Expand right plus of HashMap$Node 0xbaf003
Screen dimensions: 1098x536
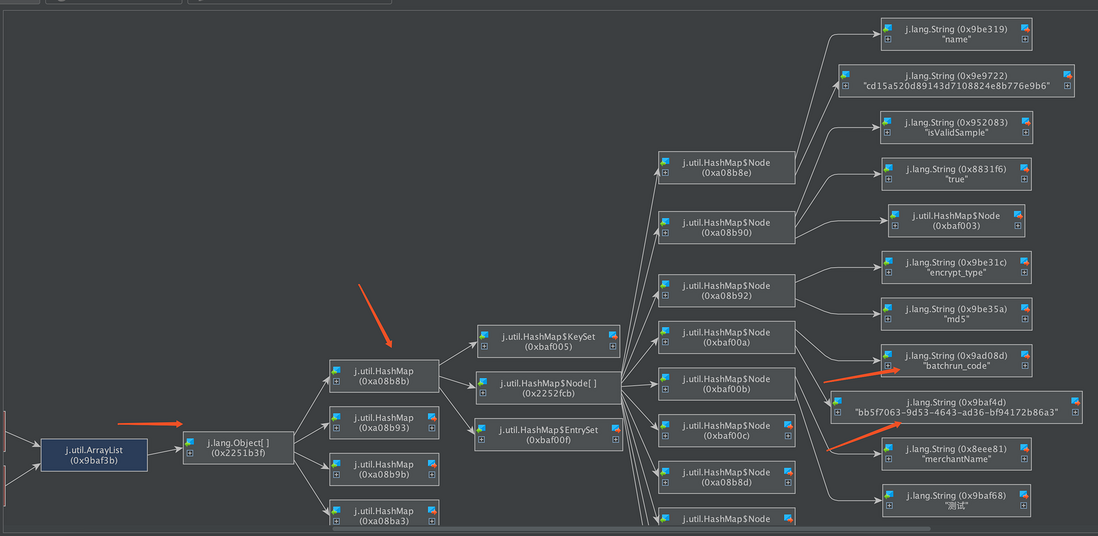[x=1018, y=226]
